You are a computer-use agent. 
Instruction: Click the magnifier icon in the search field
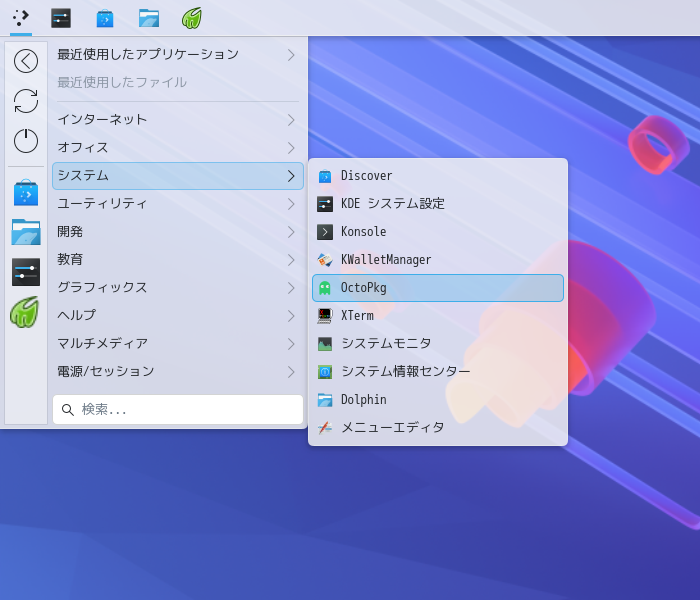[68, 410]
